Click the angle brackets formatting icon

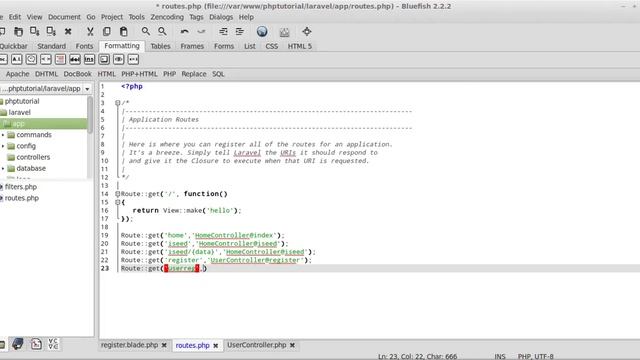(46, 60)
